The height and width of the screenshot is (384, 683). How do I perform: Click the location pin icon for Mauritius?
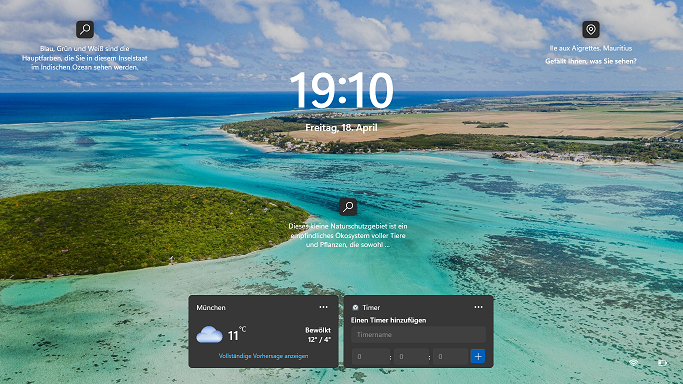[x=591, y=30]
